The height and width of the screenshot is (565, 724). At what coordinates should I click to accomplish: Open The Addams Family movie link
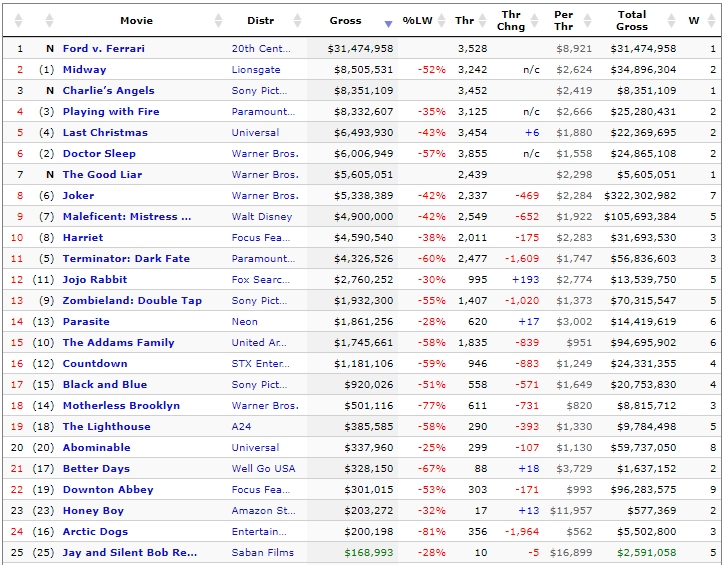click(x=119, y=343)
